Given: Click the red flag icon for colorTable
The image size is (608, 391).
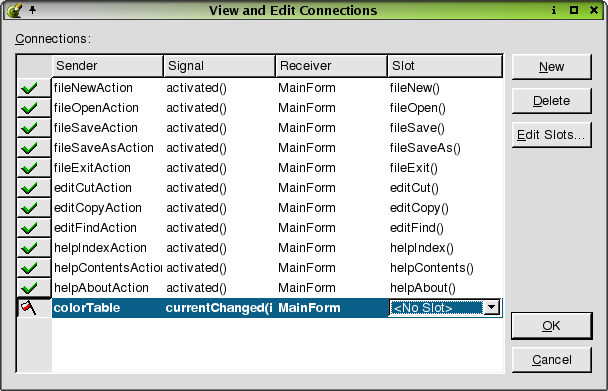Looking at the screenshot, I should click(x=28, y=308).
